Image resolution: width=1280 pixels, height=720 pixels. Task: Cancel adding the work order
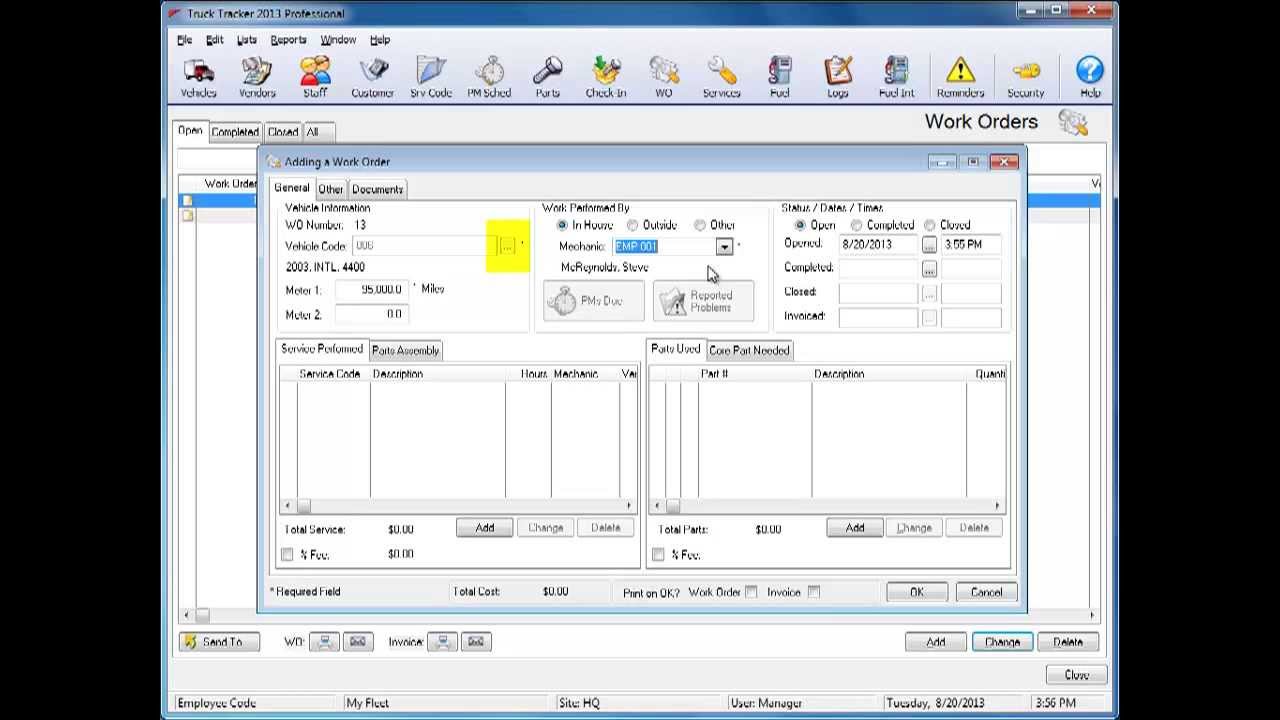(x=986, y=592)
